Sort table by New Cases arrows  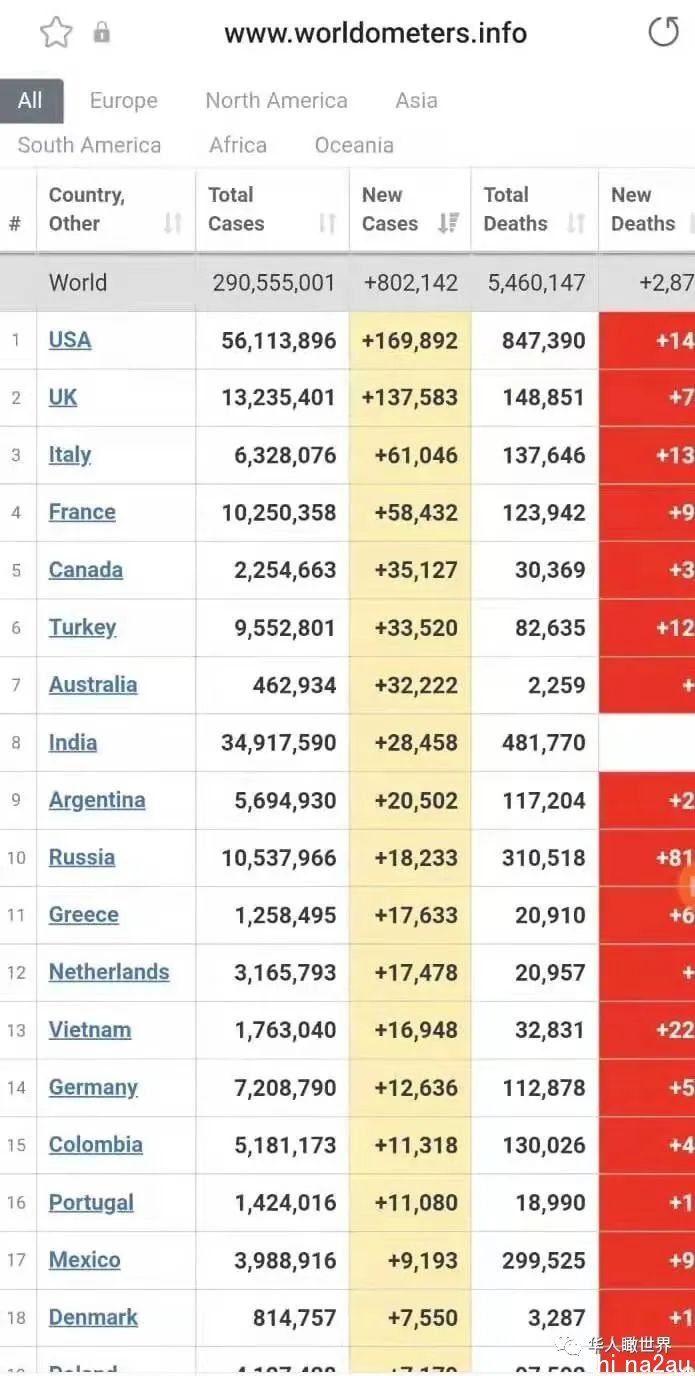(448, 223)
